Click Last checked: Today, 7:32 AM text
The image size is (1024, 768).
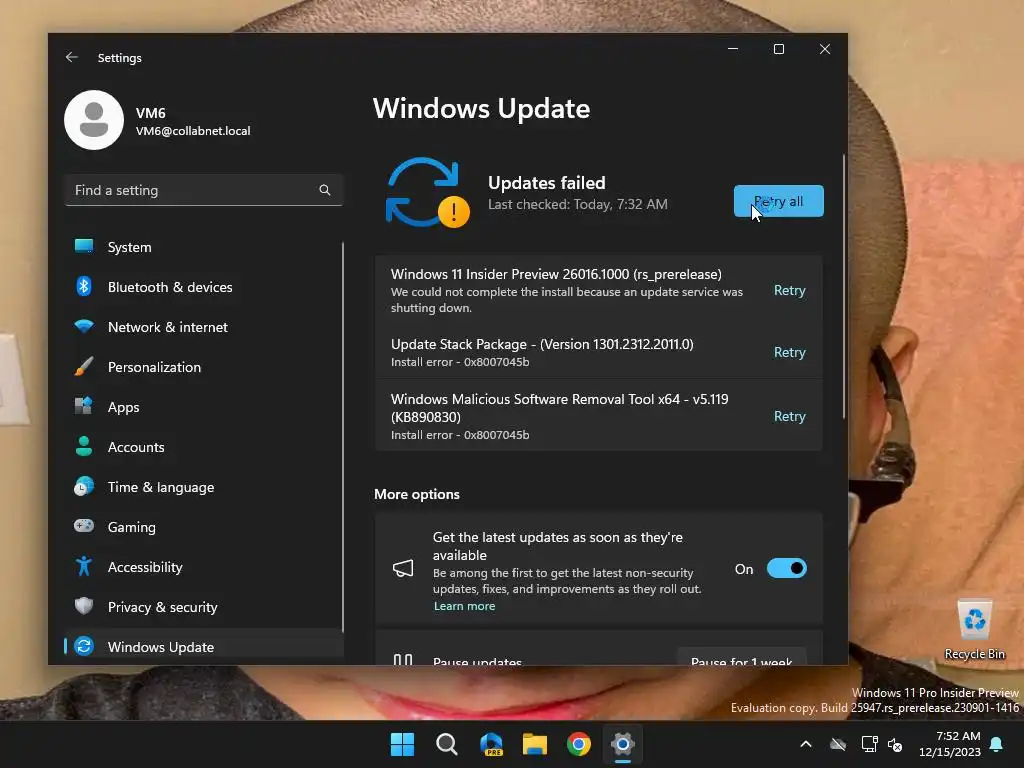tap(578, 204)
